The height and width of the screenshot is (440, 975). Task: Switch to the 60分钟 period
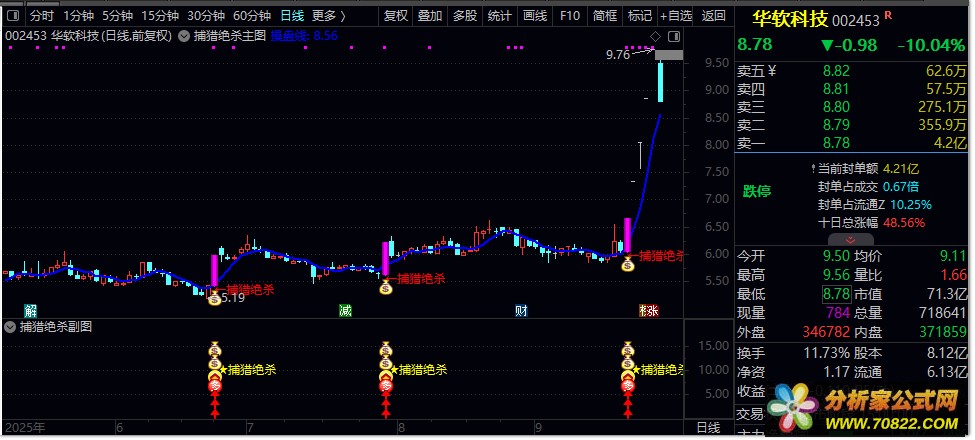(x=252, y=16)
